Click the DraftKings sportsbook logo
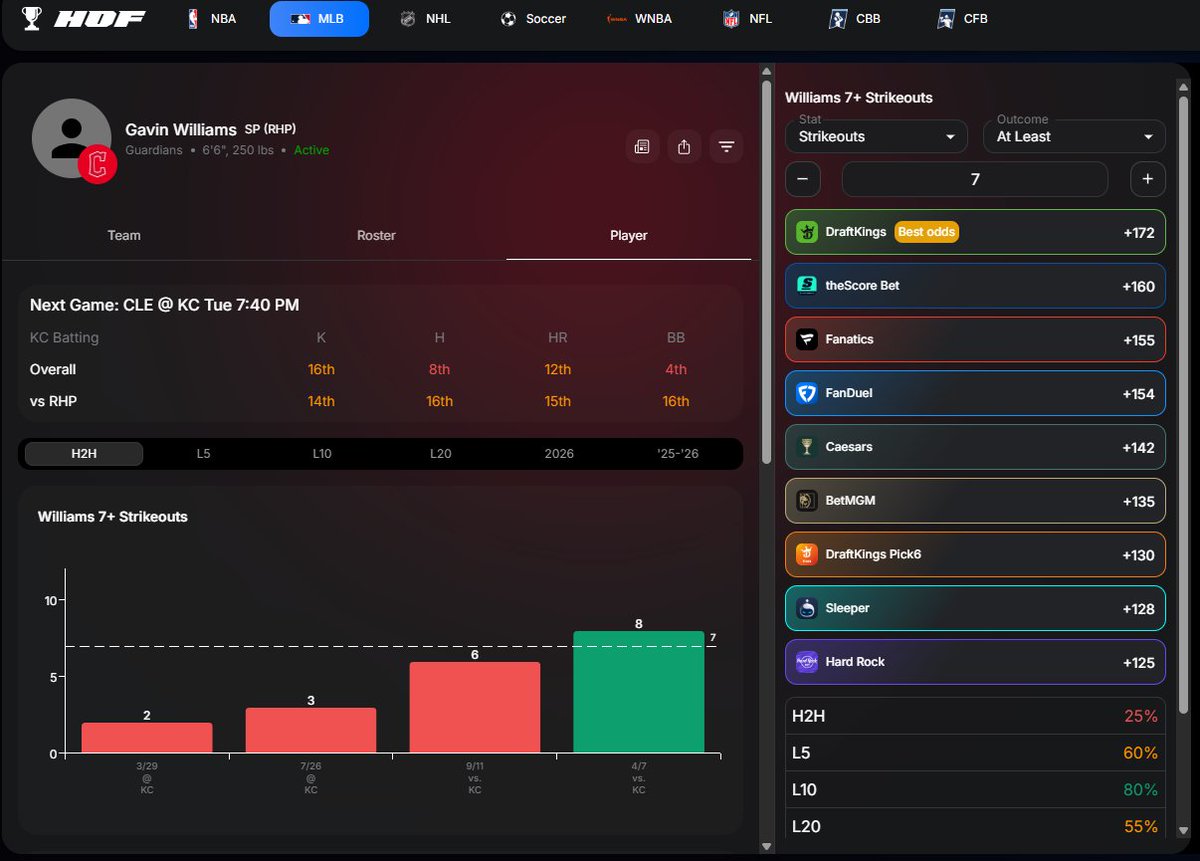Screen dimensions: 1200x861 click(807, 232)
